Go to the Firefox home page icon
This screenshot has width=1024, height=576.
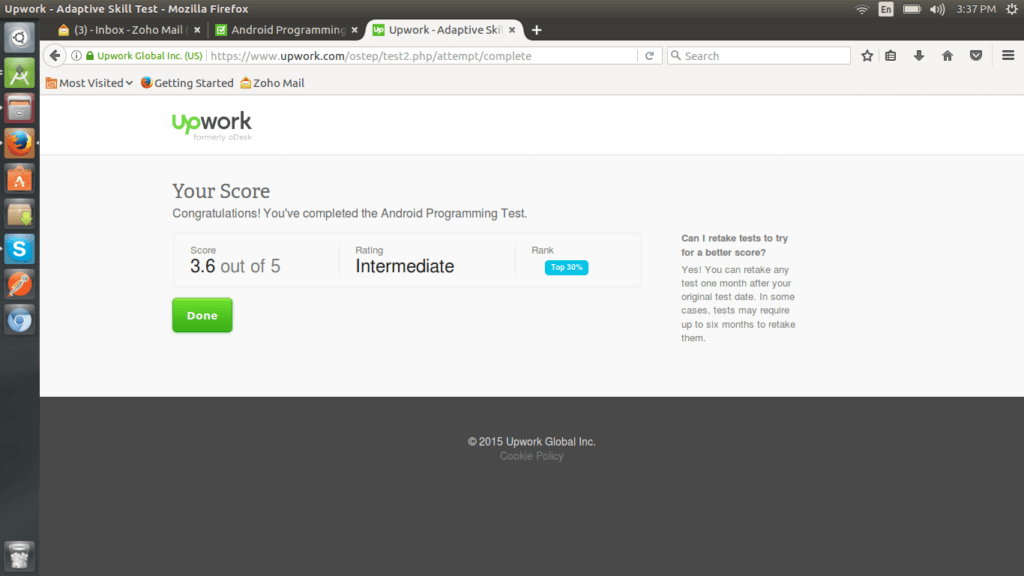point(947,56)
